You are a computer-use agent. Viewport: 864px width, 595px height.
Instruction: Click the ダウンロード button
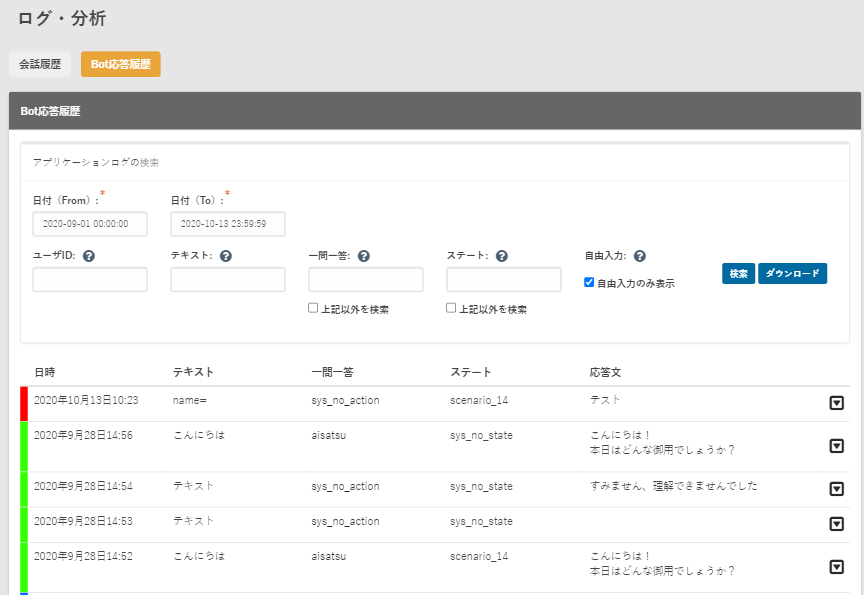(x=792, y=274)
